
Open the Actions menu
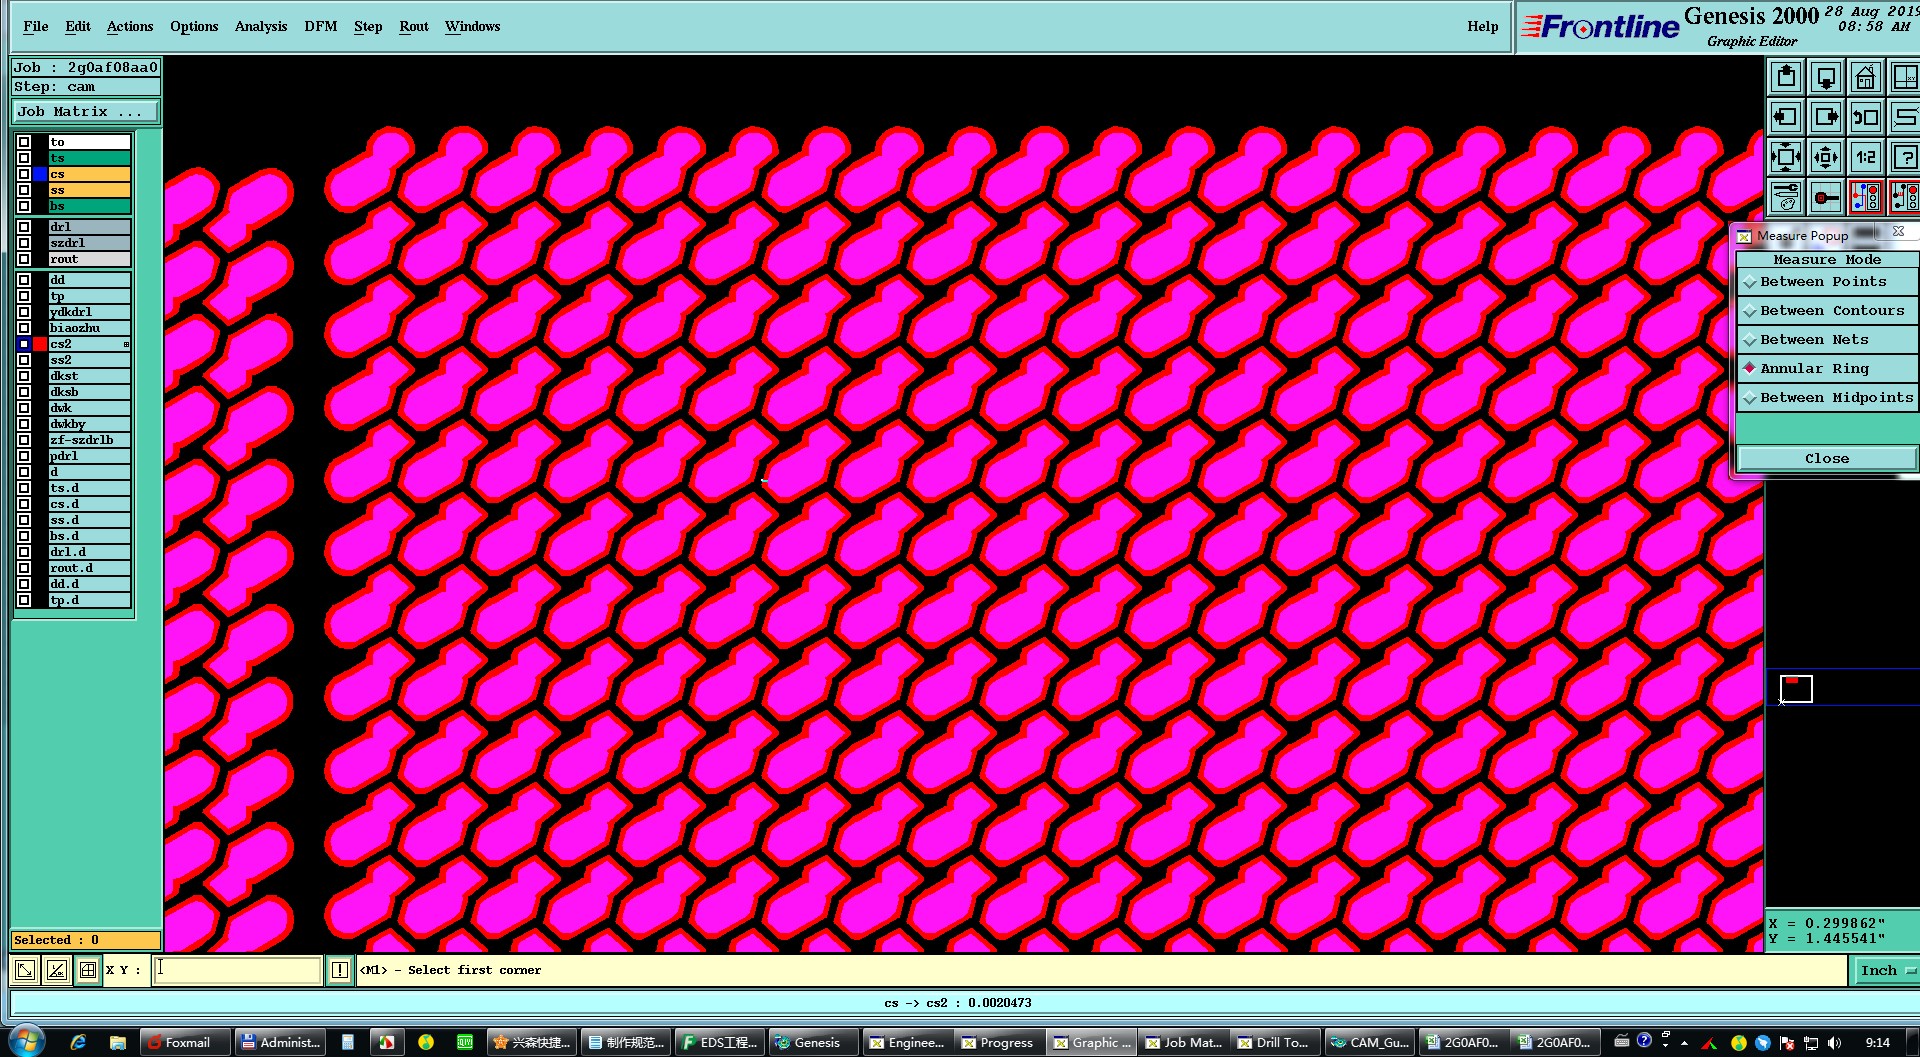130,27
